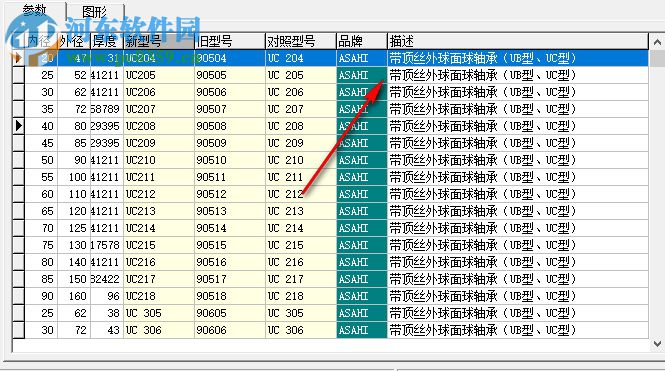Viewport: 665px width, 371px height.
Task: Sort by the 旧型号 column header
Action: [230, 41]
